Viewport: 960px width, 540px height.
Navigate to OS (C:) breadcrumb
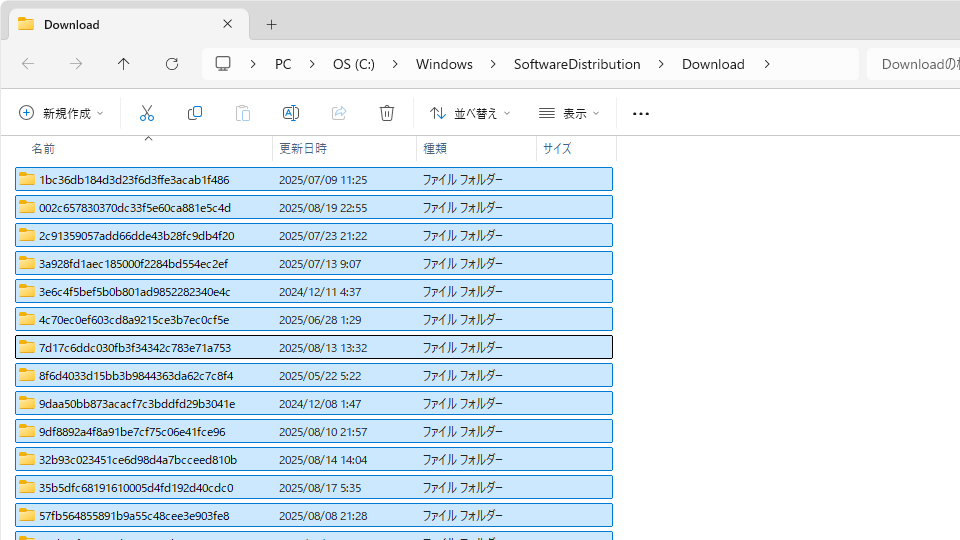tap(354, 64)
